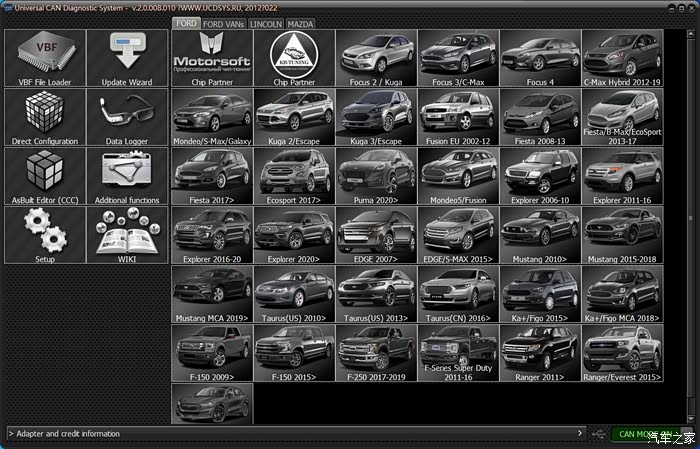Pick the Kuga 2/Escape tile
Image resolution: width=700 pixels, height=449 pixels.
(294, 117)
